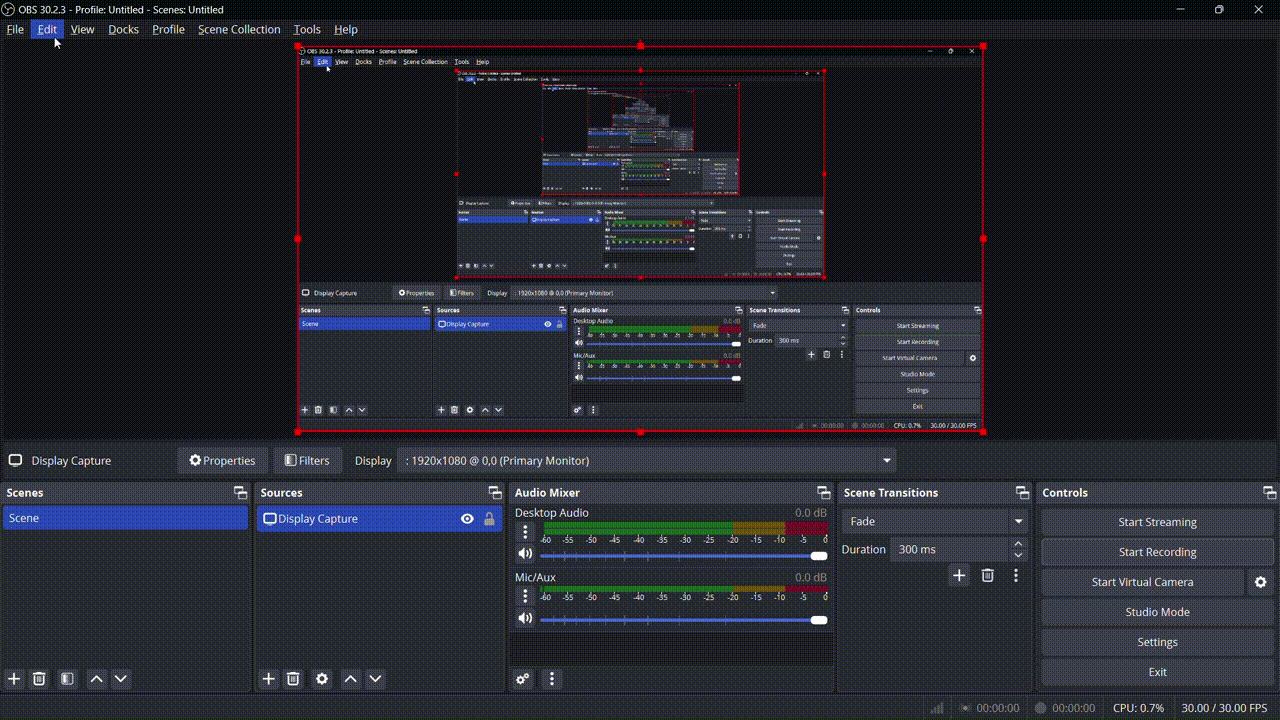Image resolution: width=1280 pixels, height=720 pixels.
Task: Undock the Scene Transitions panel
Action: click(x=1022, y=493)
